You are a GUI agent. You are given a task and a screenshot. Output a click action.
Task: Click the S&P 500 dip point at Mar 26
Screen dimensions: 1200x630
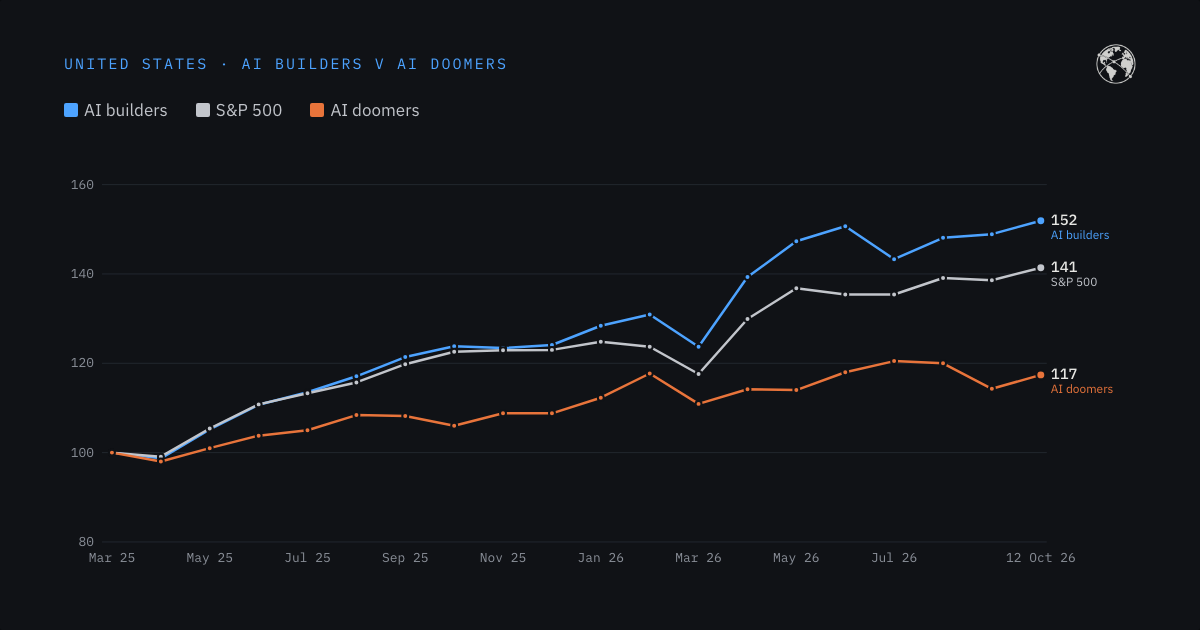[x=698, y=374]
